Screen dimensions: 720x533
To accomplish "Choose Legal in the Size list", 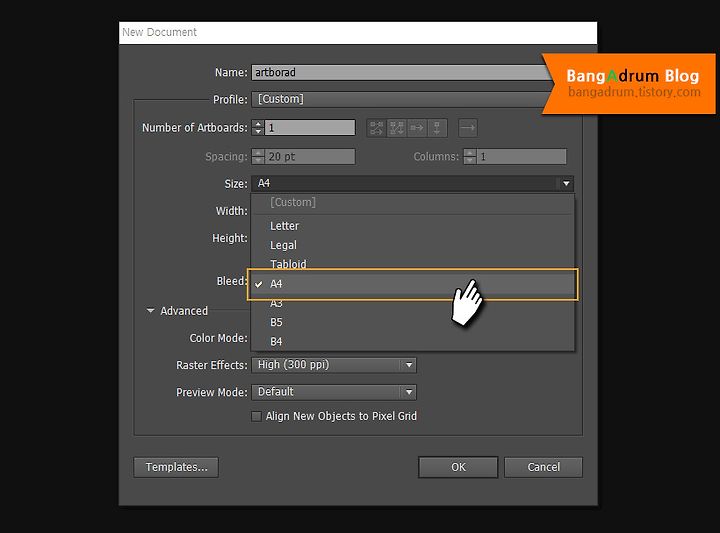I will tap(412, 245).
